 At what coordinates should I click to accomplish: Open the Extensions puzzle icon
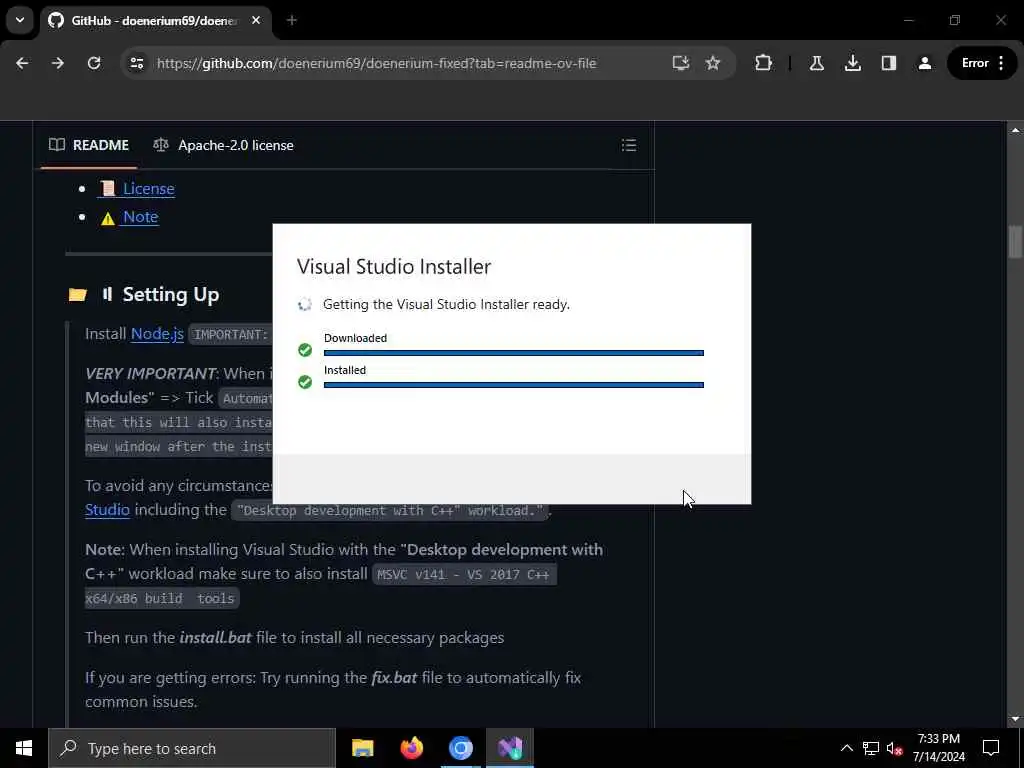pos(763,63)
